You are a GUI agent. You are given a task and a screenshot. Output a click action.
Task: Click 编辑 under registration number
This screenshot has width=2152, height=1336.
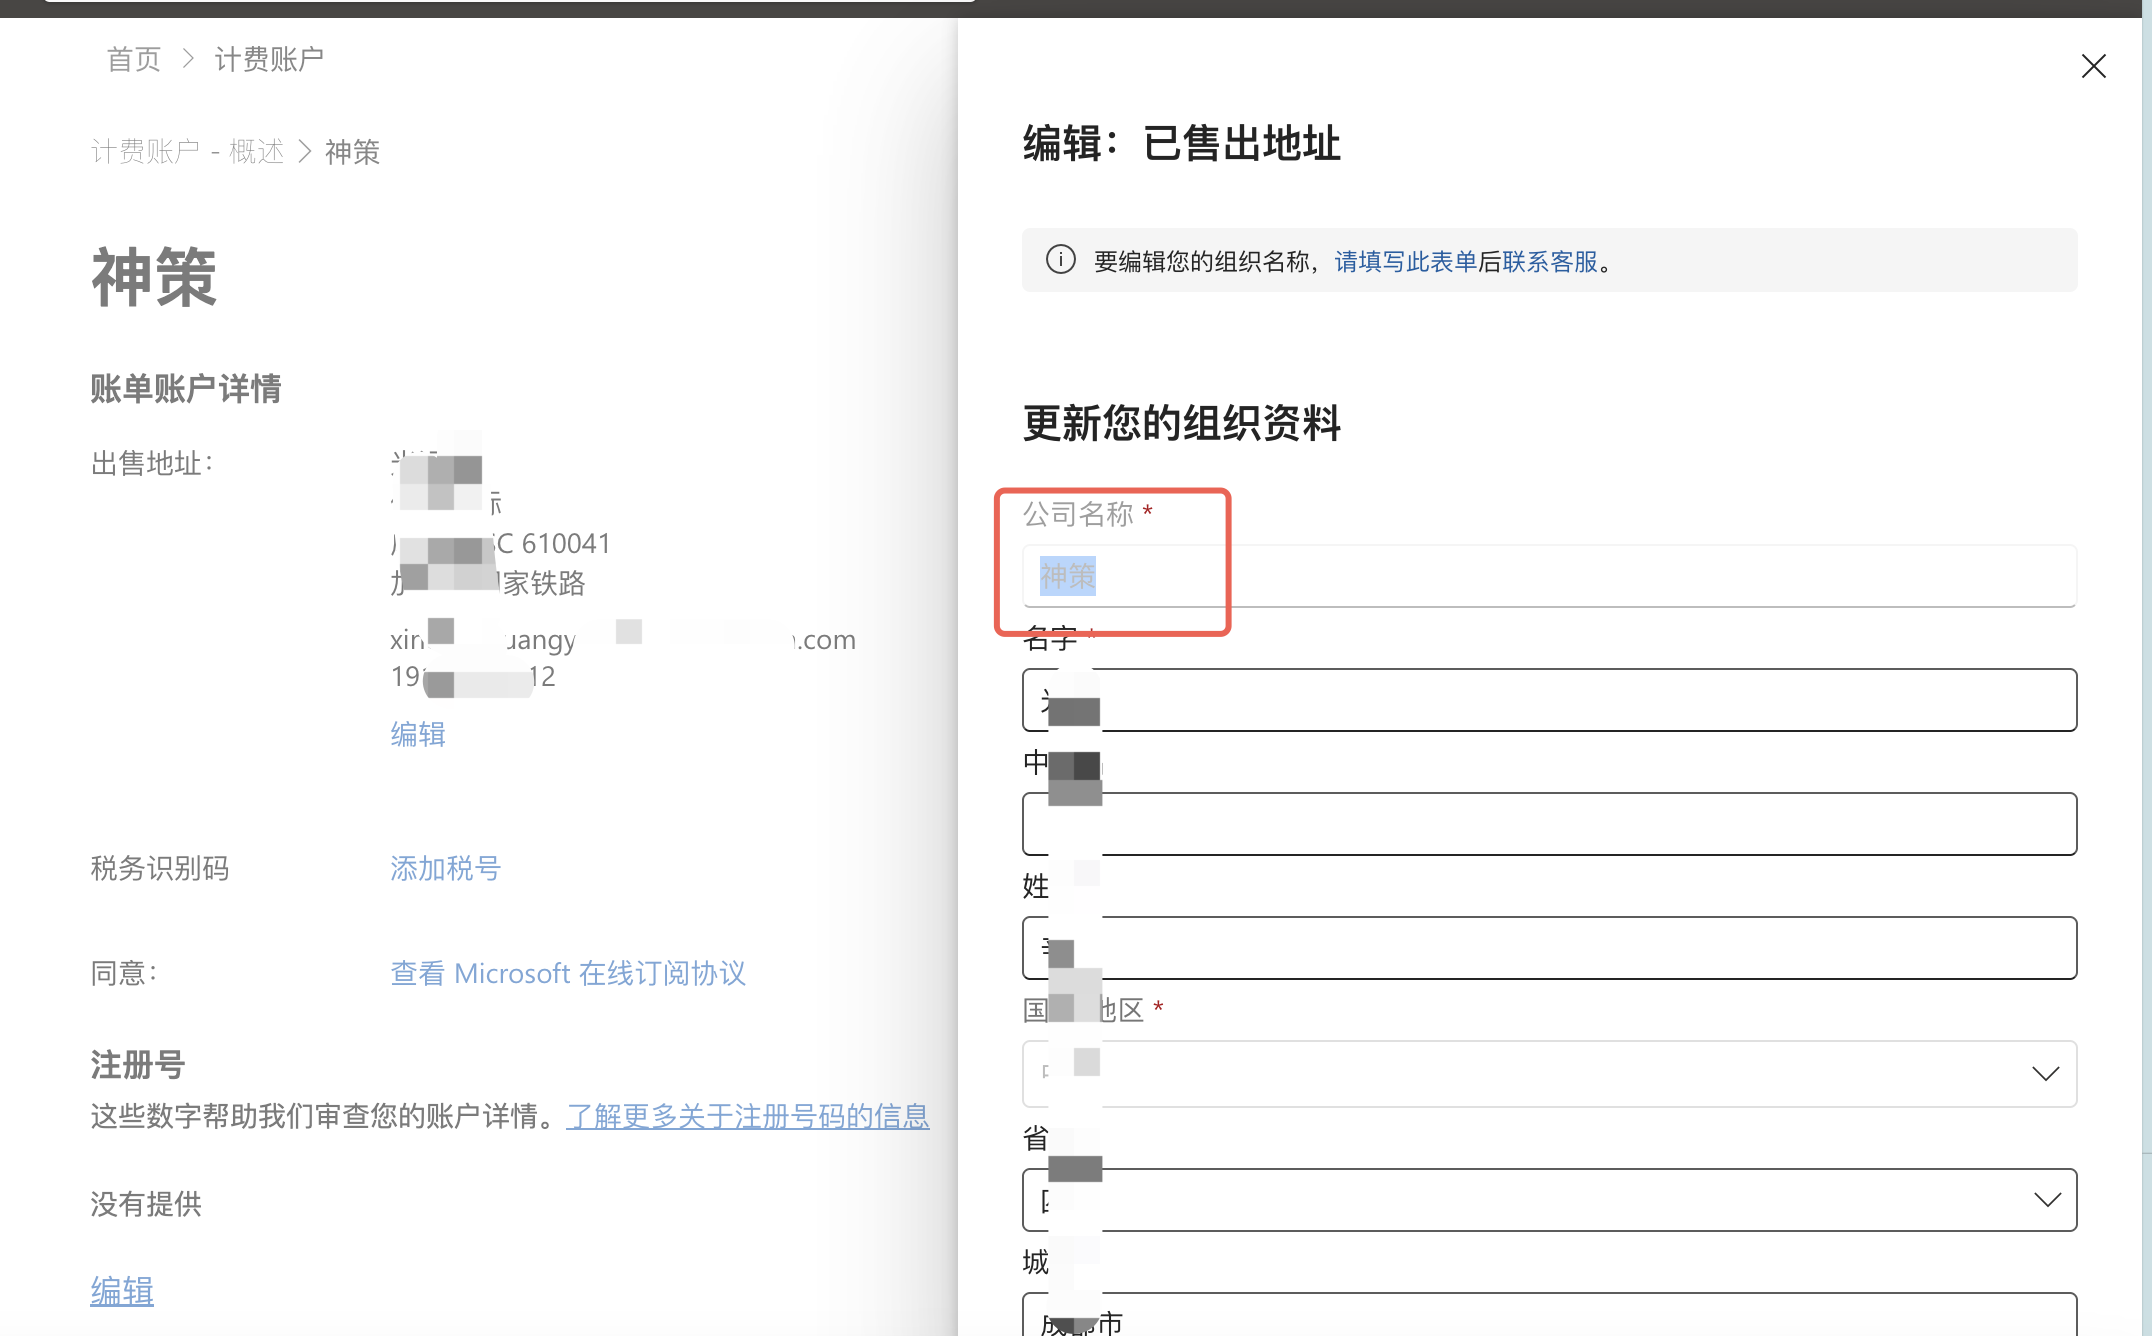click(122, 1291)
